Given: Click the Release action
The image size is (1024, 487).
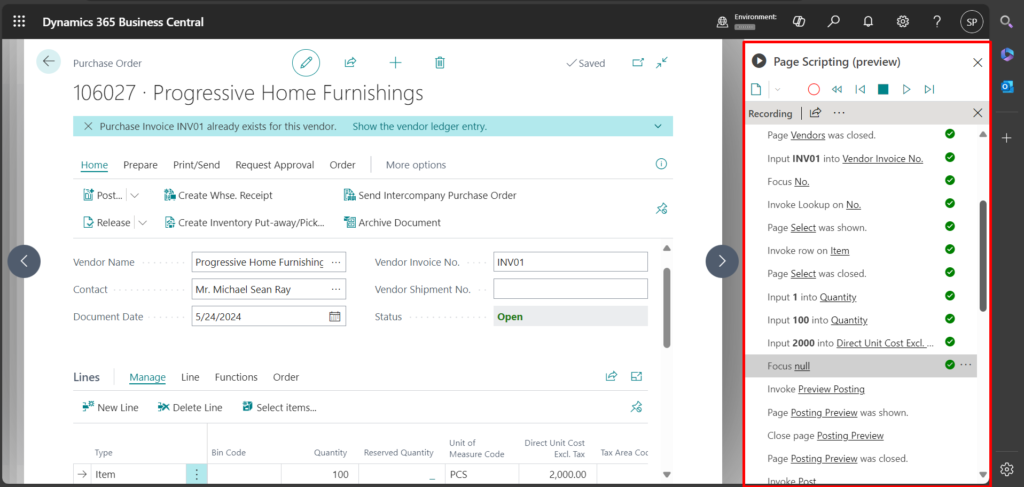Looking at the screenshot, I should 106,223.
